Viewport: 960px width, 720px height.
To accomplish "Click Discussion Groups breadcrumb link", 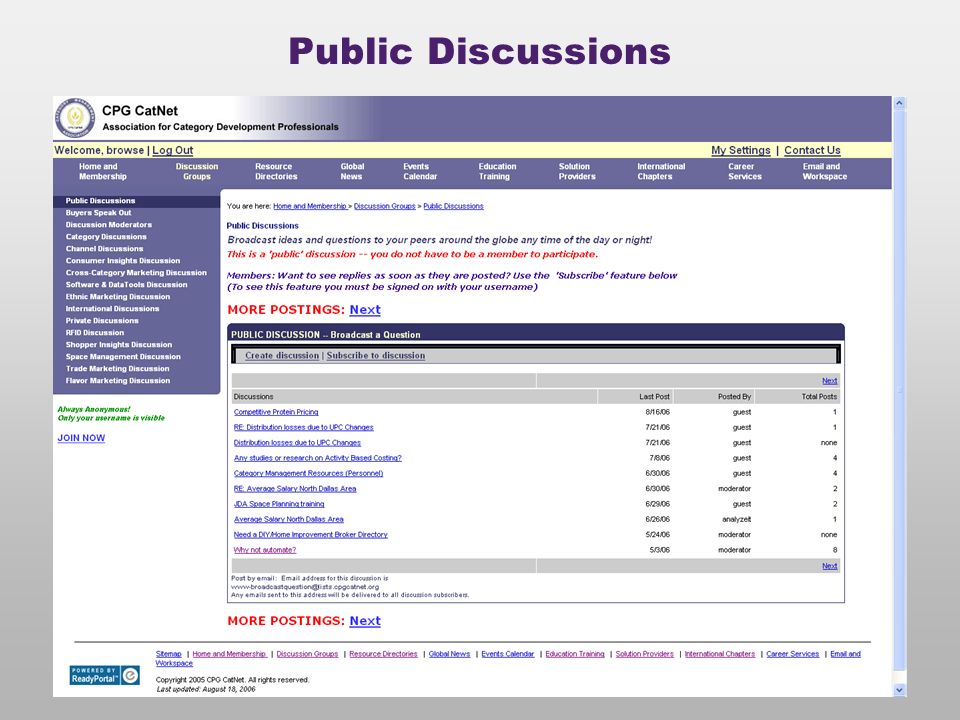I will coord(384,206).
